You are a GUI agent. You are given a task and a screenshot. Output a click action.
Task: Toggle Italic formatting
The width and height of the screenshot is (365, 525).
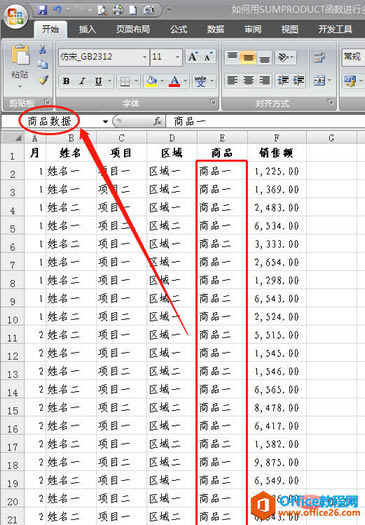click(82, 81)
